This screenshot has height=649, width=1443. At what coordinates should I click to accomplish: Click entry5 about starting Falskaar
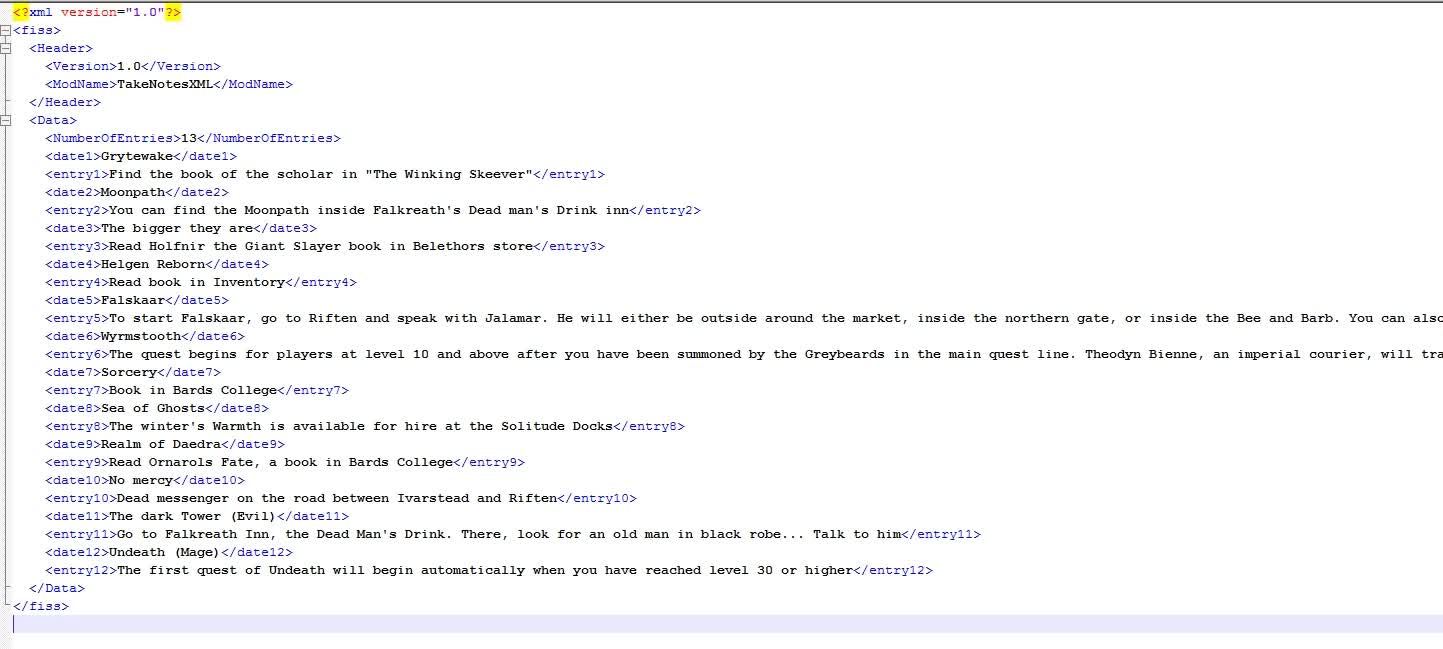[x=744, y=318]
